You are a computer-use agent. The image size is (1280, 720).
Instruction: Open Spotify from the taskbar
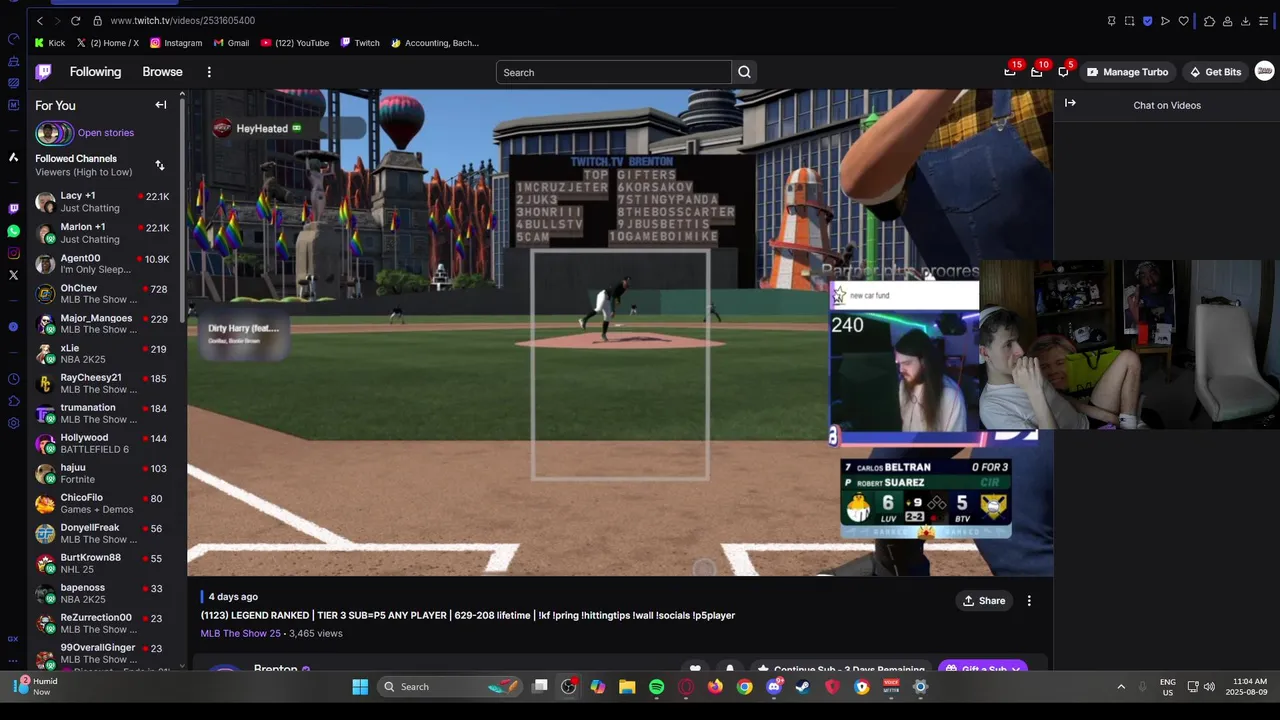point(656,687)
